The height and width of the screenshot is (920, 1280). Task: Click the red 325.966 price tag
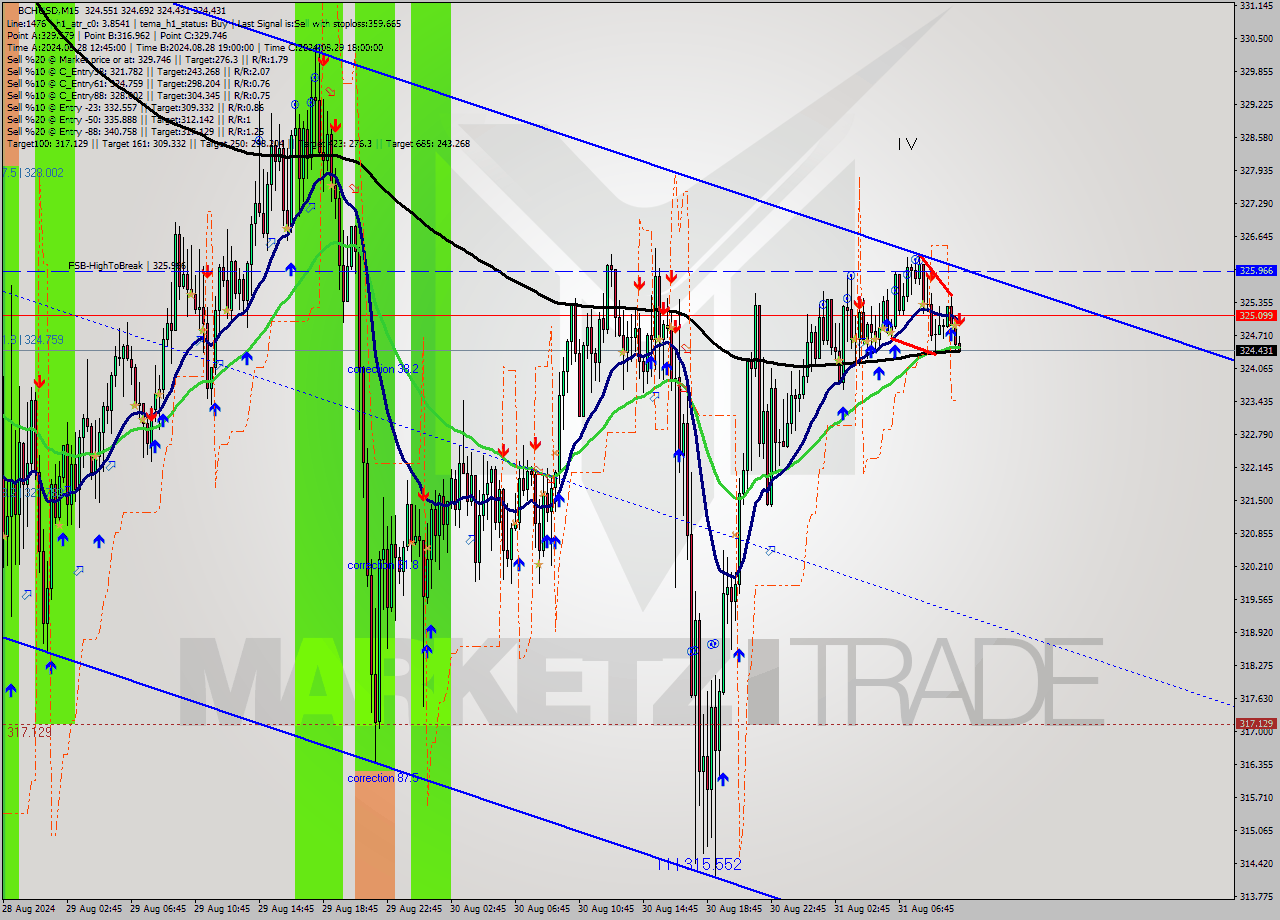pos(1255,270)
